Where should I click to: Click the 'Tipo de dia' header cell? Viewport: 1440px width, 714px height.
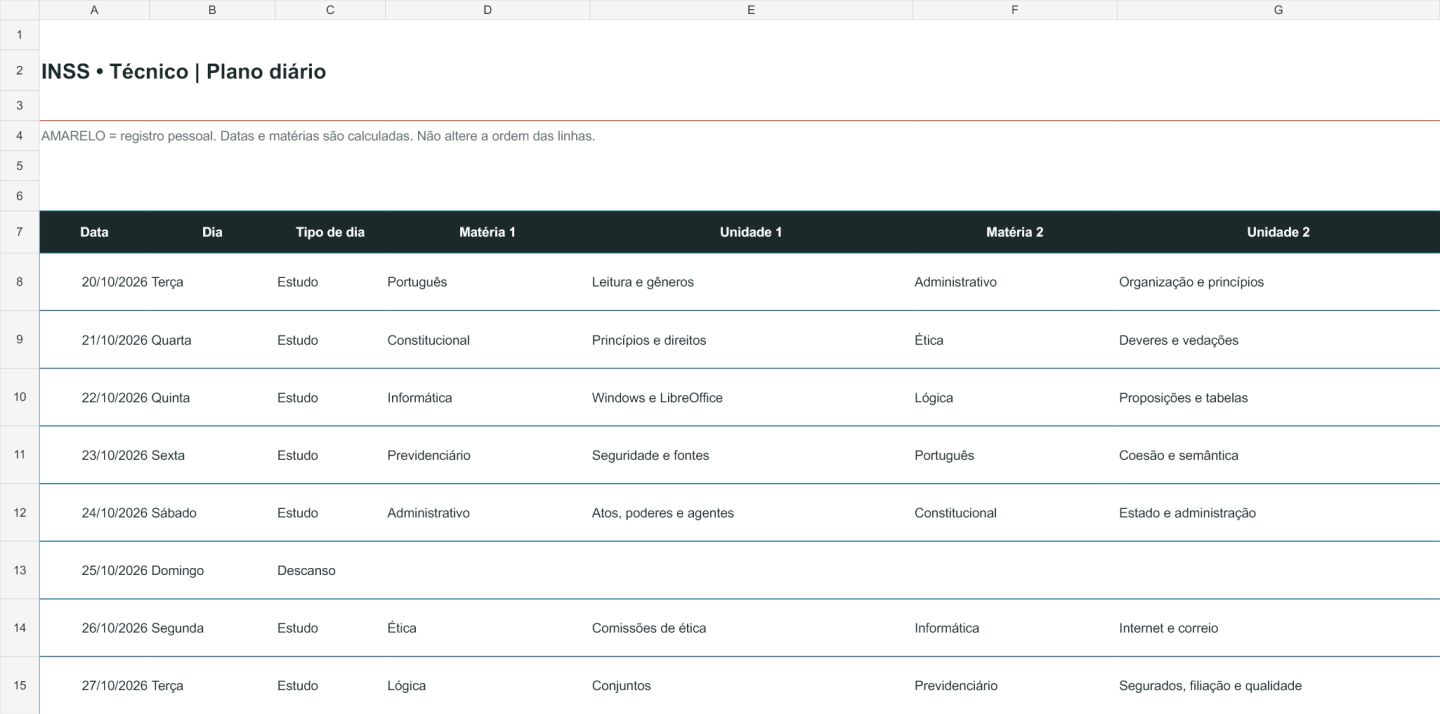(x=330, y=232)
